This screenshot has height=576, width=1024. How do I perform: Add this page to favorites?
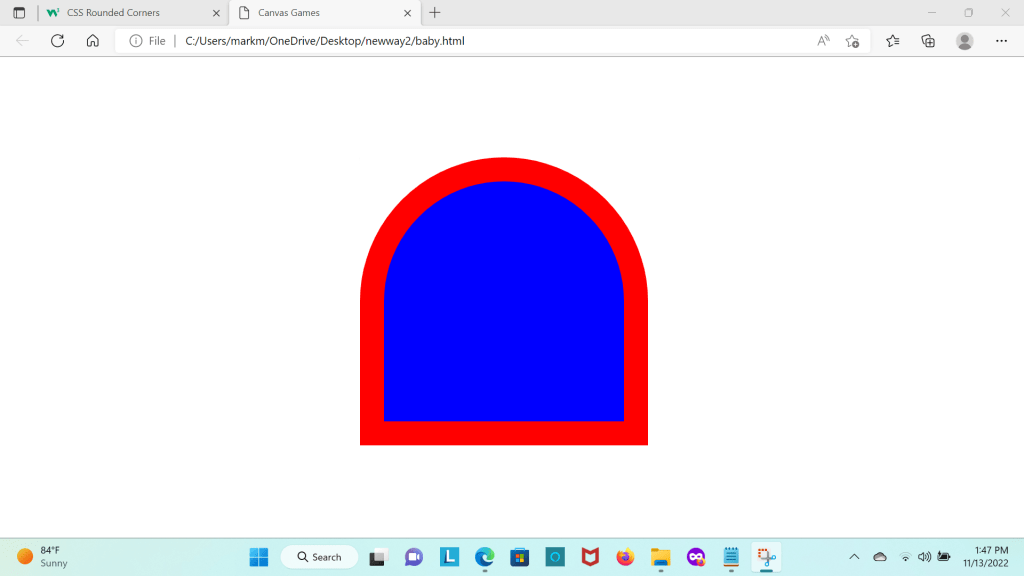click(x=852, y=41)
